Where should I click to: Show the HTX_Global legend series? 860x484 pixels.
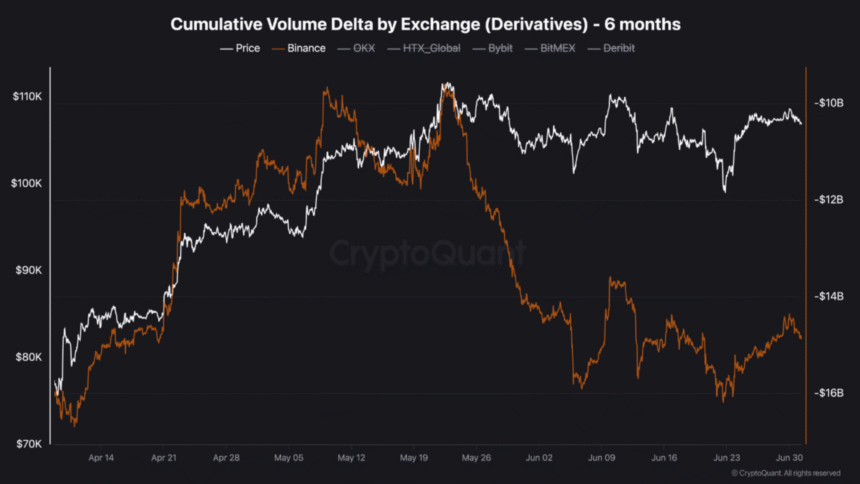click(428, 49)
